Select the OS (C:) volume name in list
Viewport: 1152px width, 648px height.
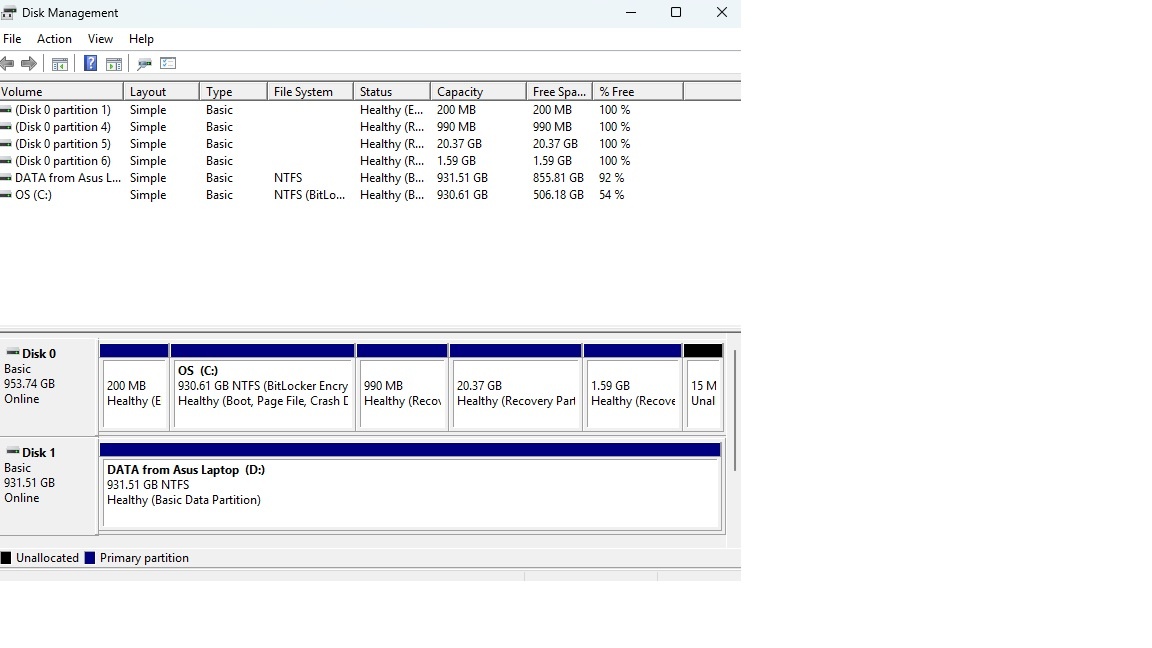click(33, 195)
